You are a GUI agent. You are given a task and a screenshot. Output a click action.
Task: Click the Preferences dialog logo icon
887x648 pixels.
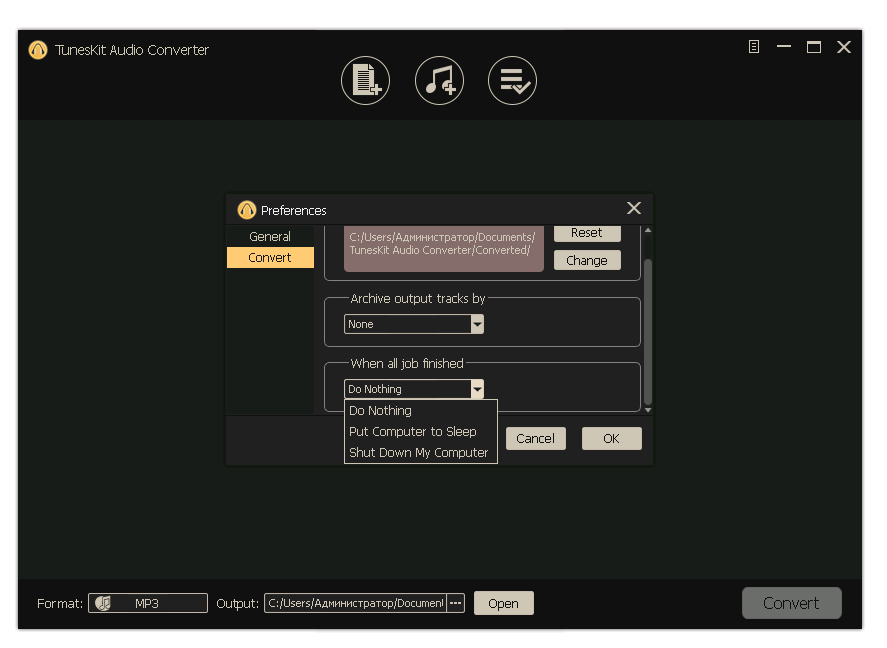coord(247,210)
